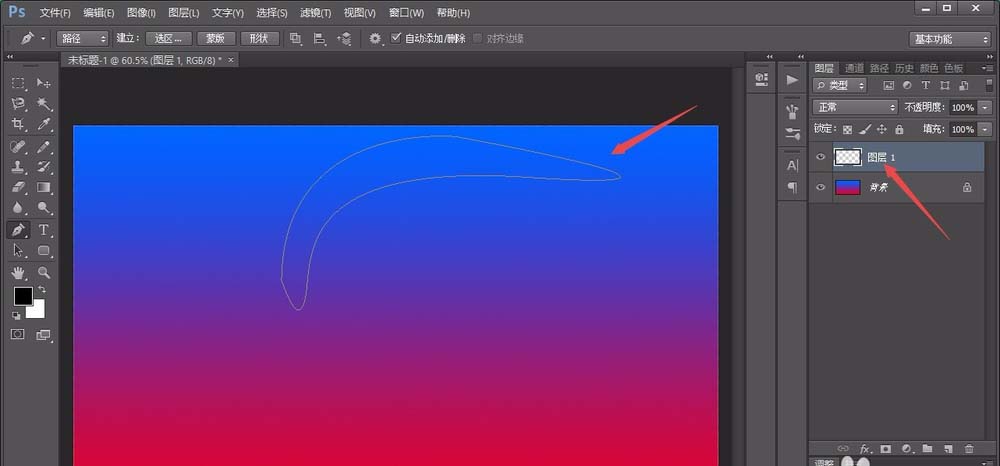Select the Eraser tool

[18, 188]
